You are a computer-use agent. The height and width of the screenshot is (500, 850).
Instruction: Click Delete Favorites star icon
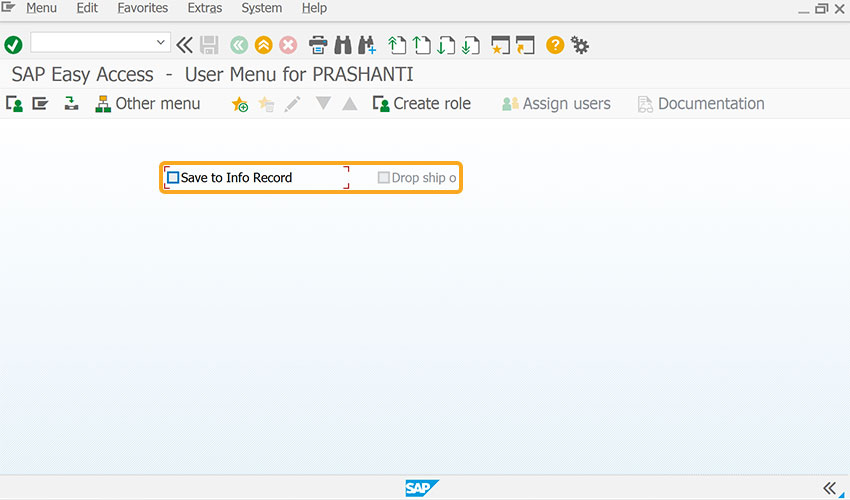pyautogui.click(x=266, y=104)
